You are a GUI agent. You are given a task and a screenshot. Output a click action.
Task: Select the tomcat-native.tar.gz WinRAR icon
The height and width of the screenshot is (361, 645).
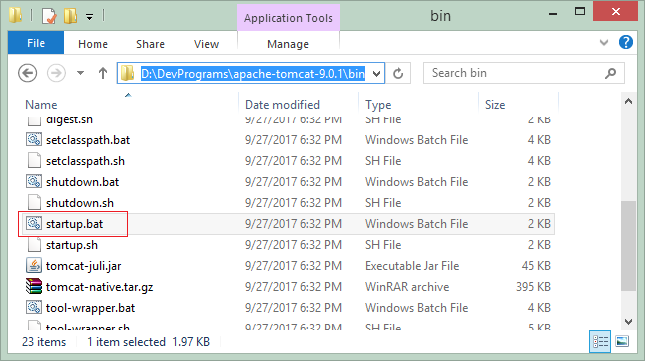(x=34, y=287)
